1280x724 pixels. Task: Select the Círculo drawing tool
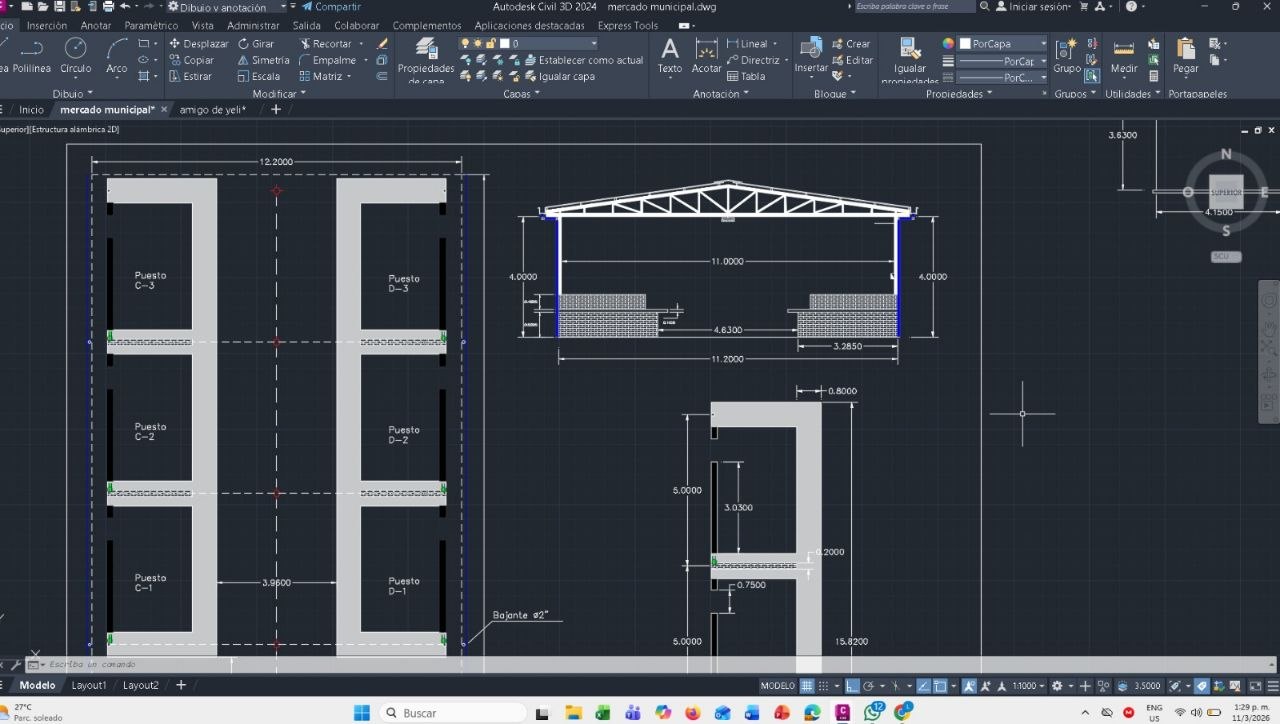[x=76, y=56]
